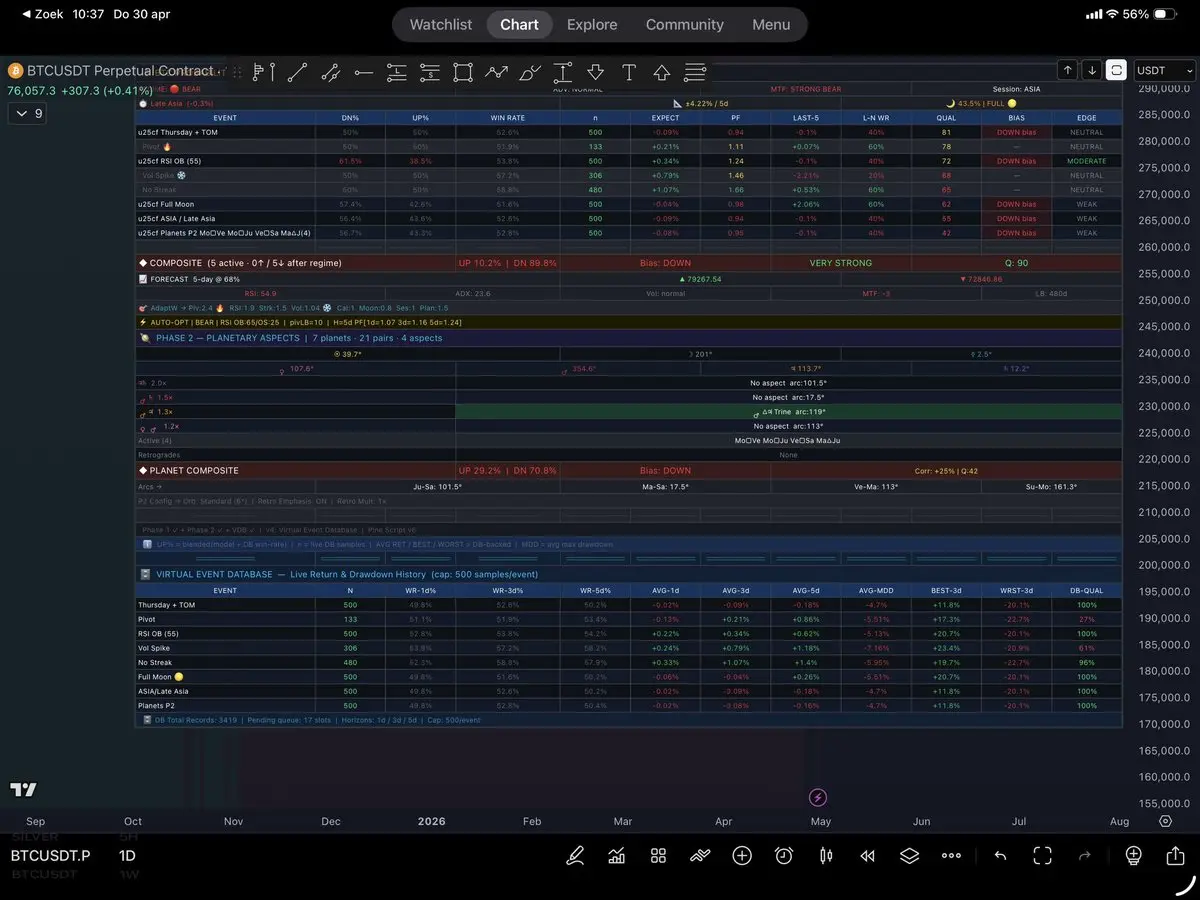
Task: Select the rectangle shape drawing tool
Action: click(462, 72)
